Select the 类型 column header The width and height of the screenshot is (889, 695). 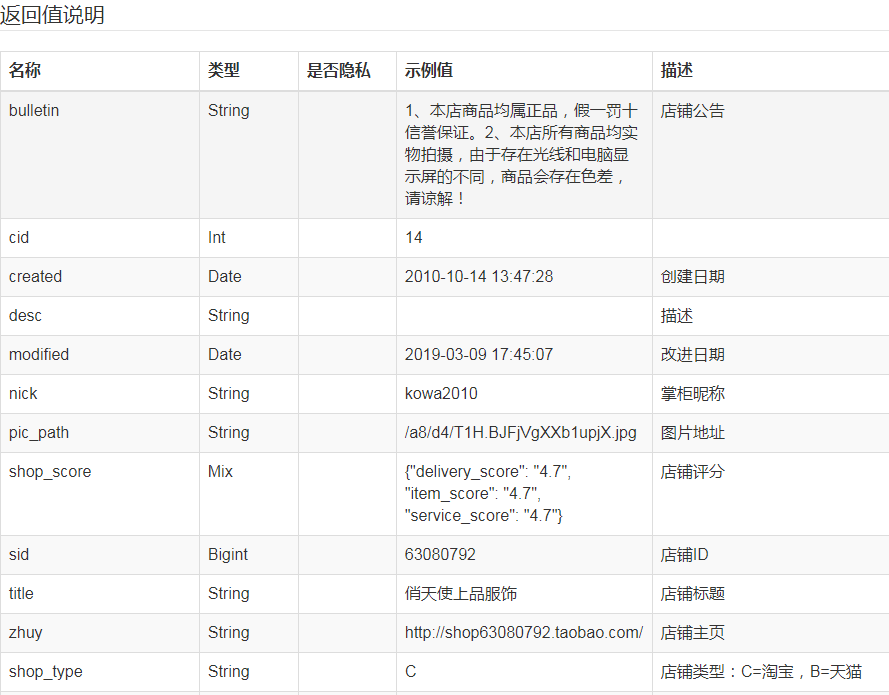(x=224, y=70)
